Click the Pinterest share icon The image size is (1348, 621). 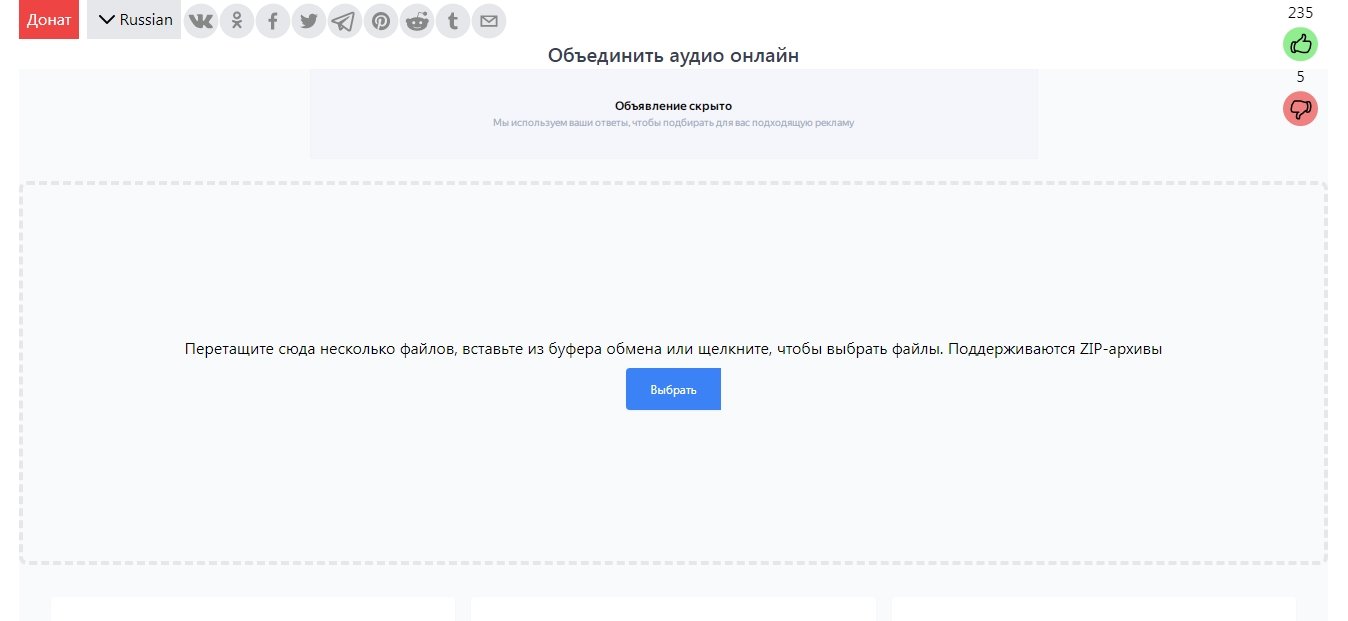(380, 20)
